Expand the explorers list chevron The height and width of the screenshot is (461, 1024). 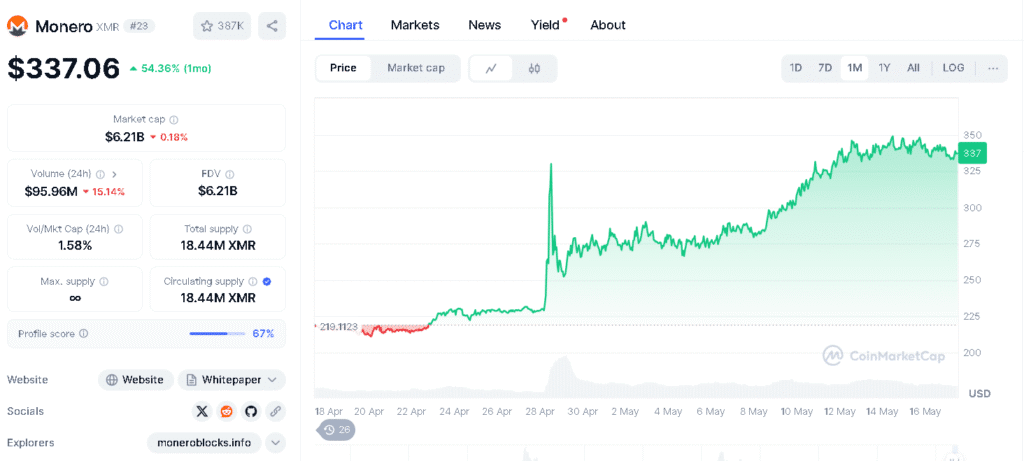click(x=276, y=443)
